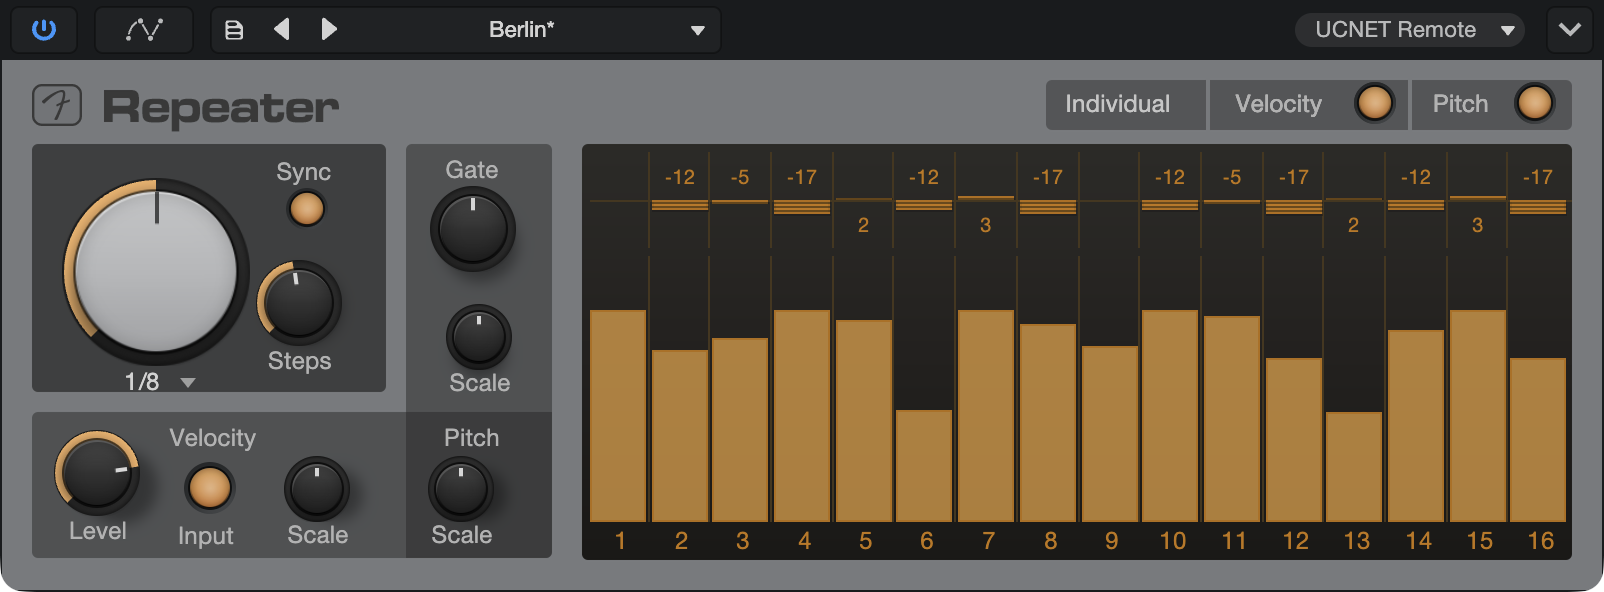The width and height of the screenshot is (1604, 592).
Task: Click the Velocity tab label in the header
Action: pyautogui.click(x=1278, y=104)
